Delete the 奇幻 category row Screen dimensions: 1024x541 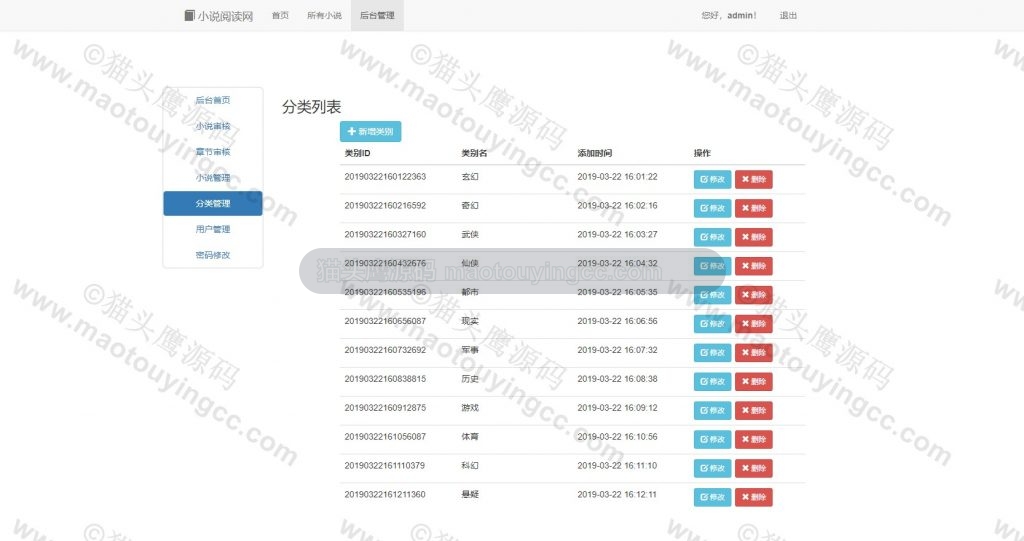[754, 208]
